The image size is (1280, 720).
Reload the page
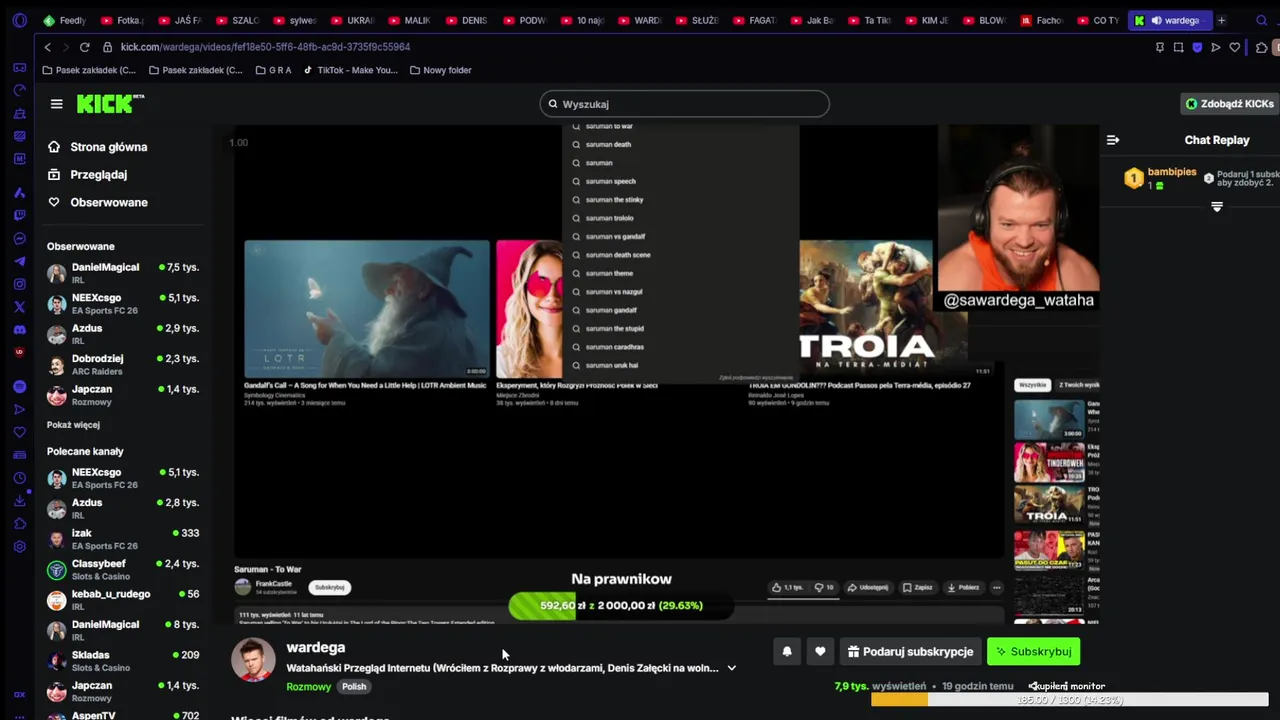click(x=84, y=47)
